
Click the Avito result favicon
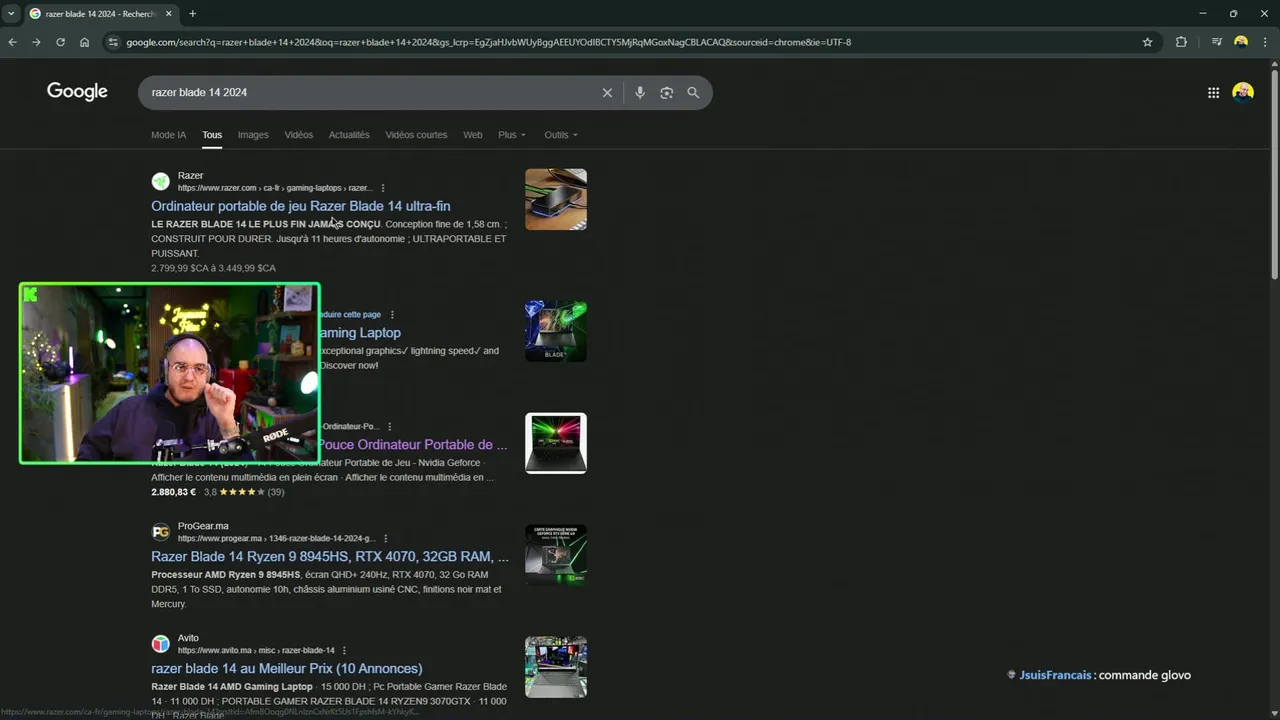point(160,644)
